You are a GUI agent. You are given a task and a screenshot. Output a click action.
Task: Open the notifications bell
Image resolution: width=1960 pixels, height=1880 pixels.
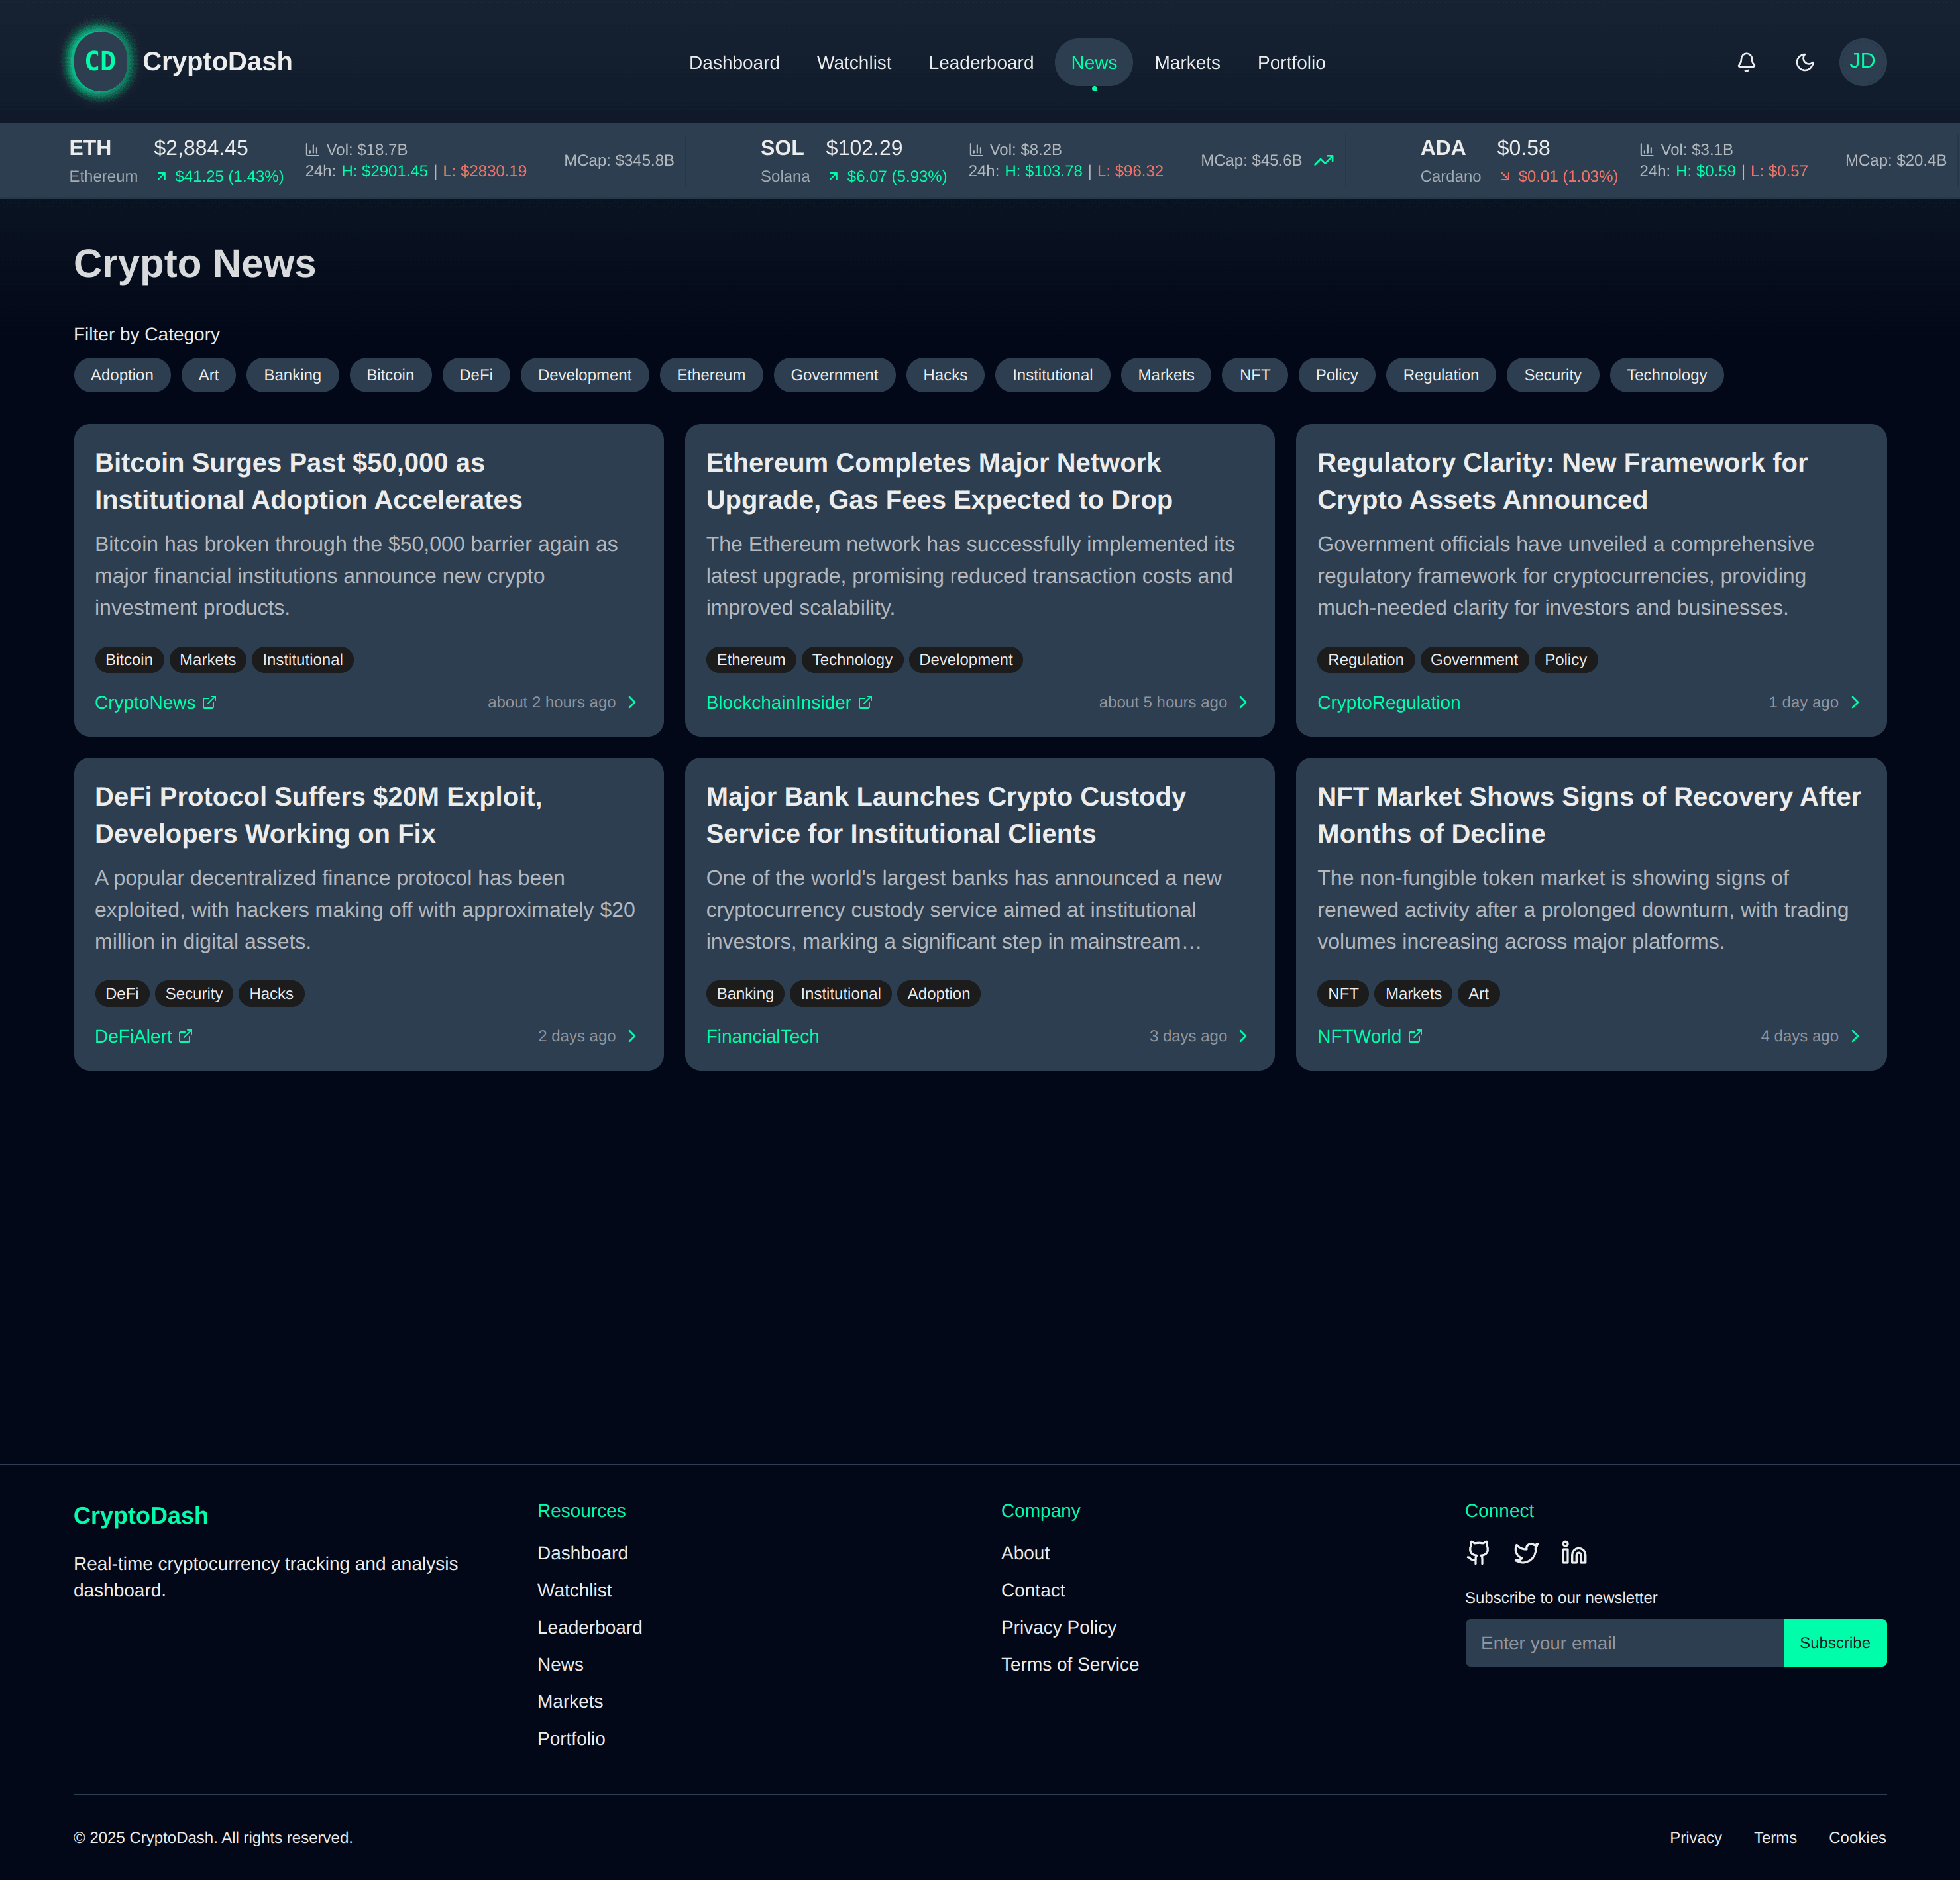pos(1746,61)
